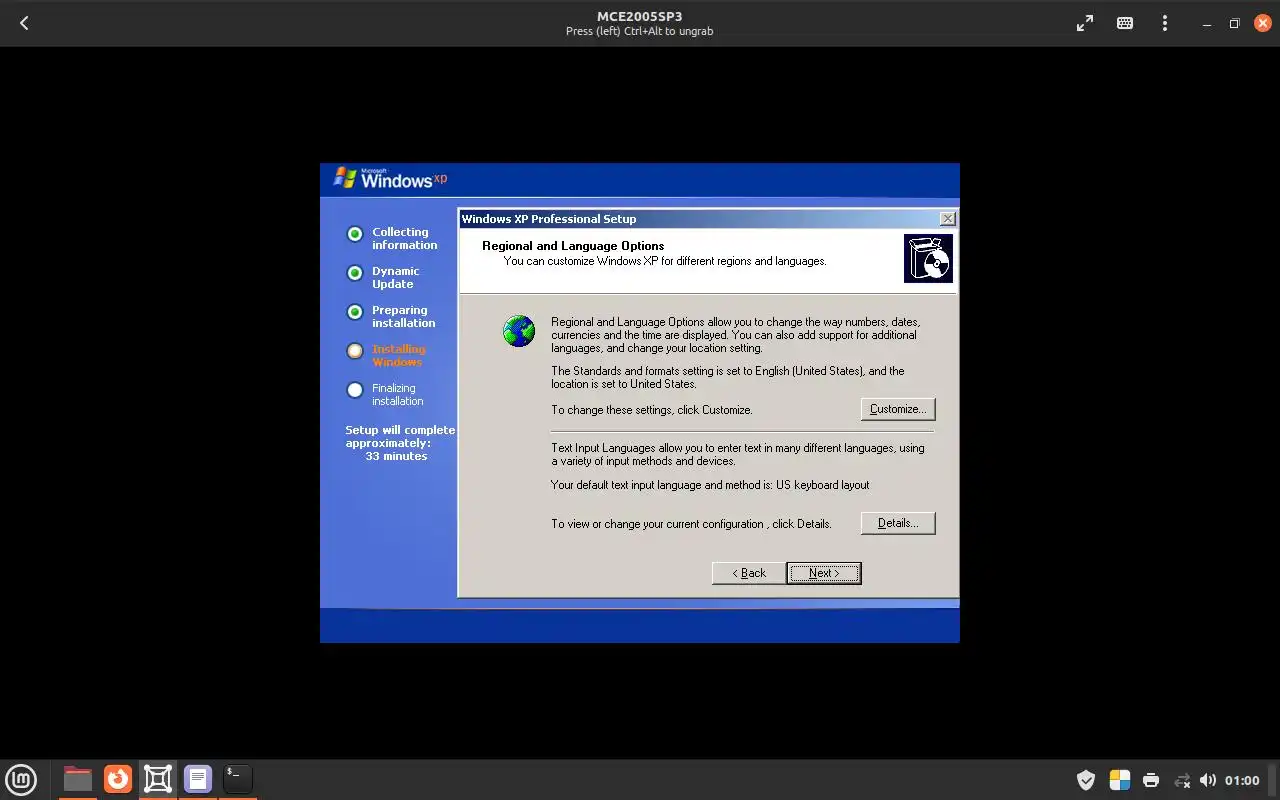This screenshot has width=1280, height=800.
Task: Click the MCE2005SP3 title text
Action: (x=640, y=16)
